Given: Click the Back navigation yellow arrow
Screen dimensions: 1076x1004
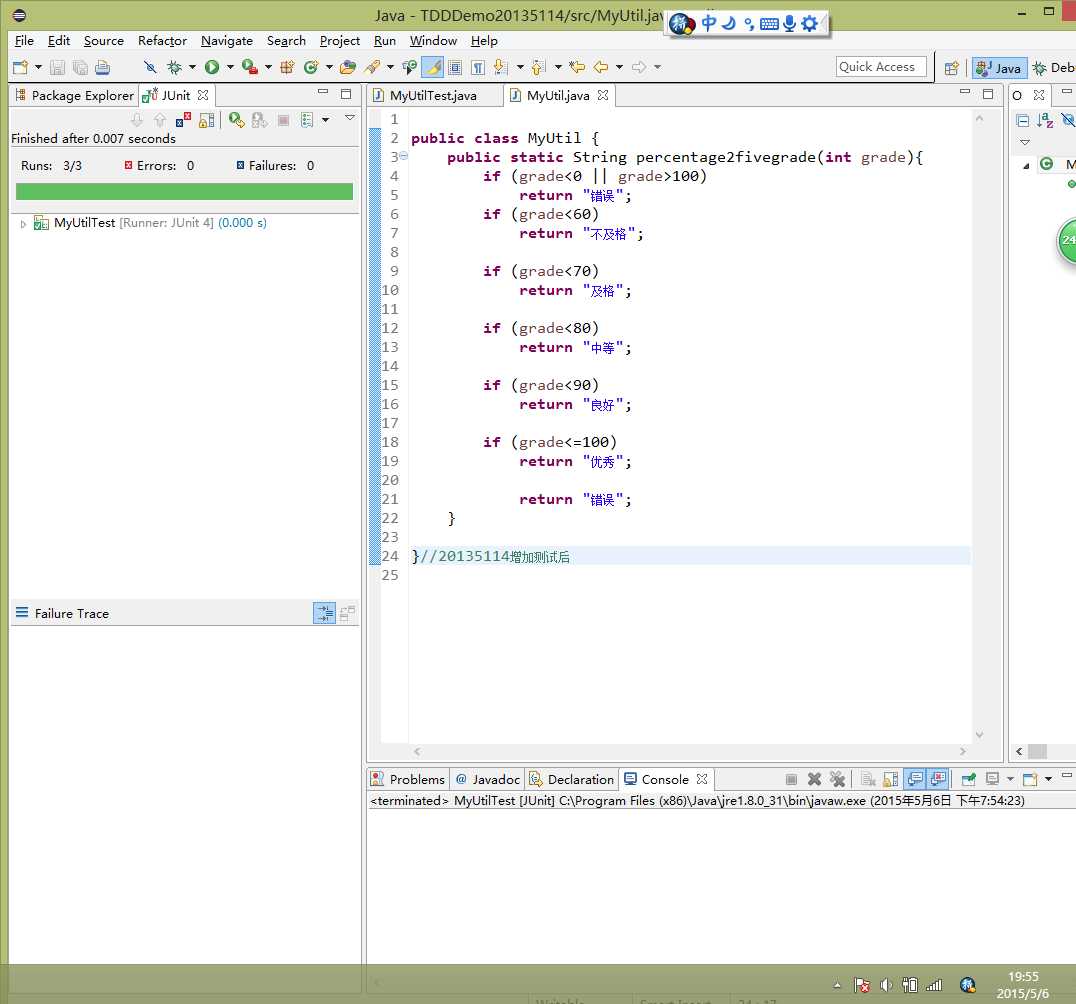Looking at the screenshot, I should 600,67.
